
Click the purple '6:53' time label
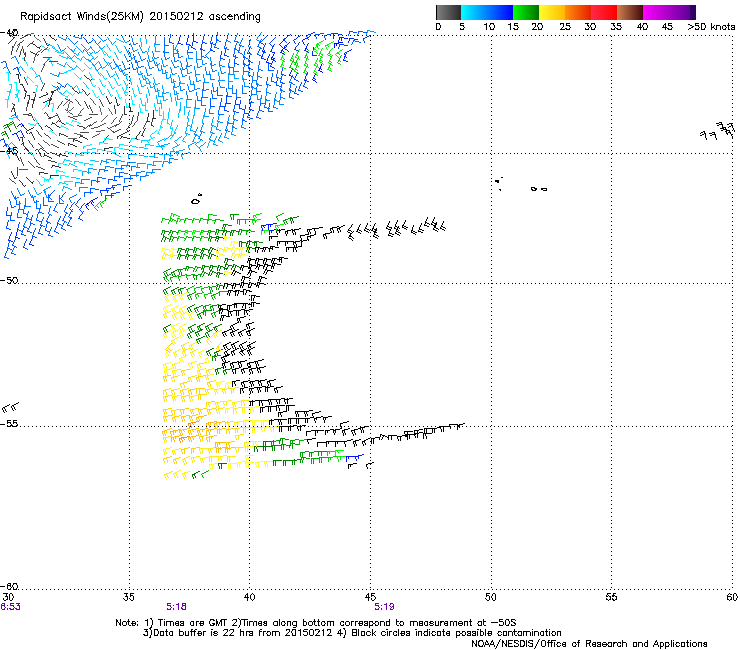pos(10,607)
